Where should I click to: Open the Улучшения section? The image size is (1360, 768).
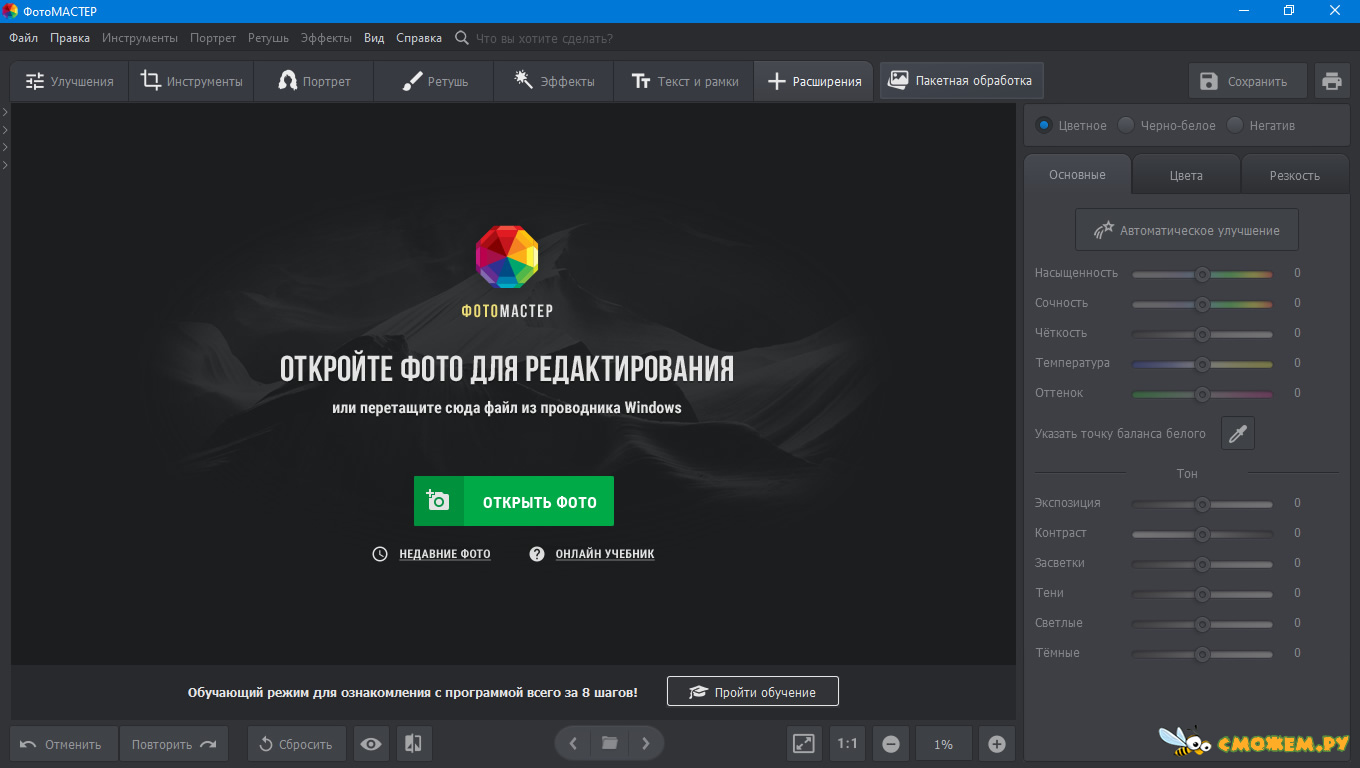pos(69,81)
